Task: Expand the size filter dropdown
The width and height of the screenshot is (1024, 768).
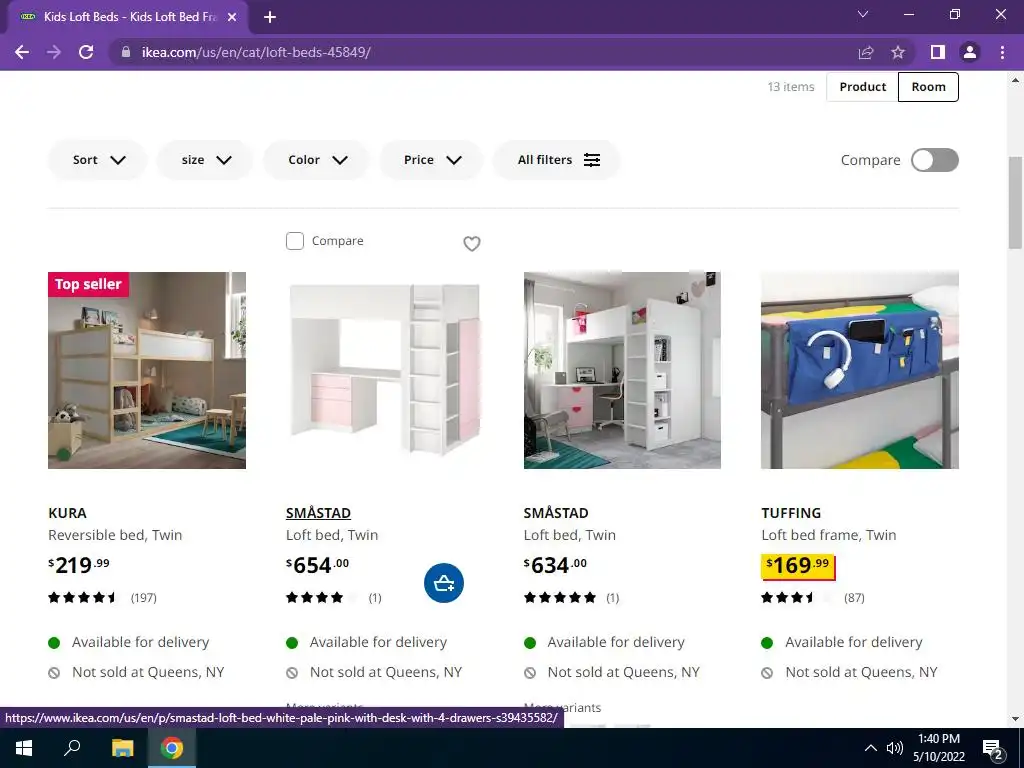Action: [205, 160]
